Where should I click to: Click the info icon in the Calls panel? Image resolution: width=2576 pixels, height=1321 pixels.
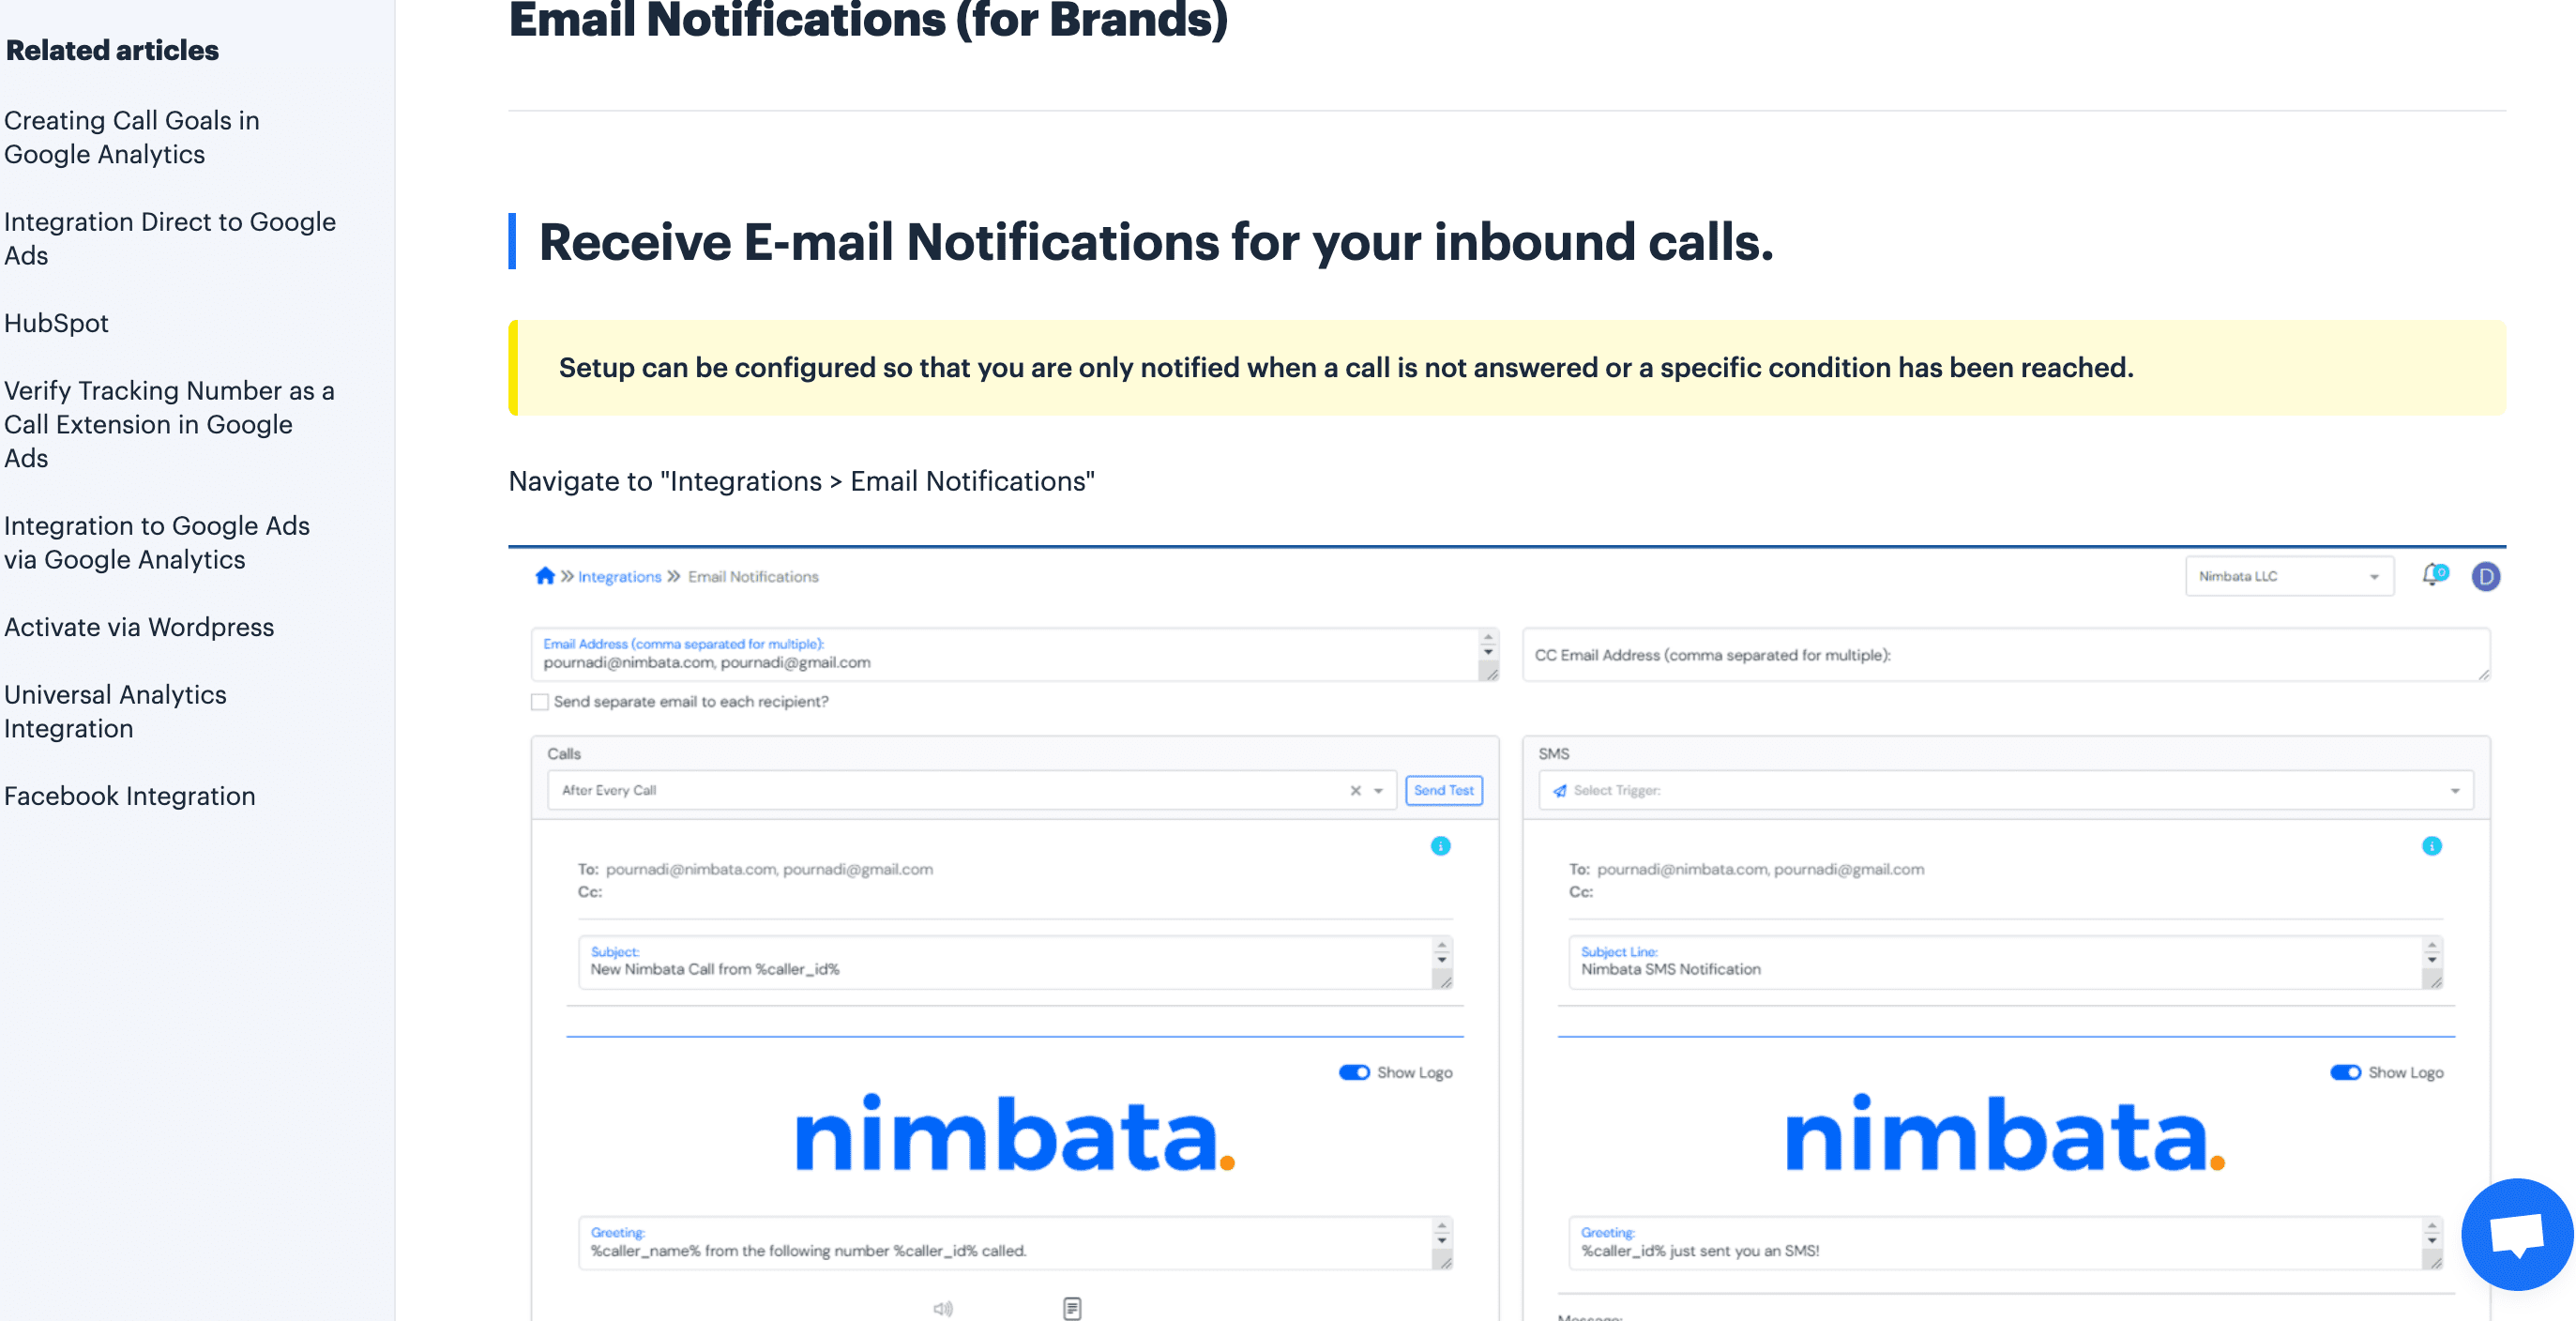click(1440, 845)
